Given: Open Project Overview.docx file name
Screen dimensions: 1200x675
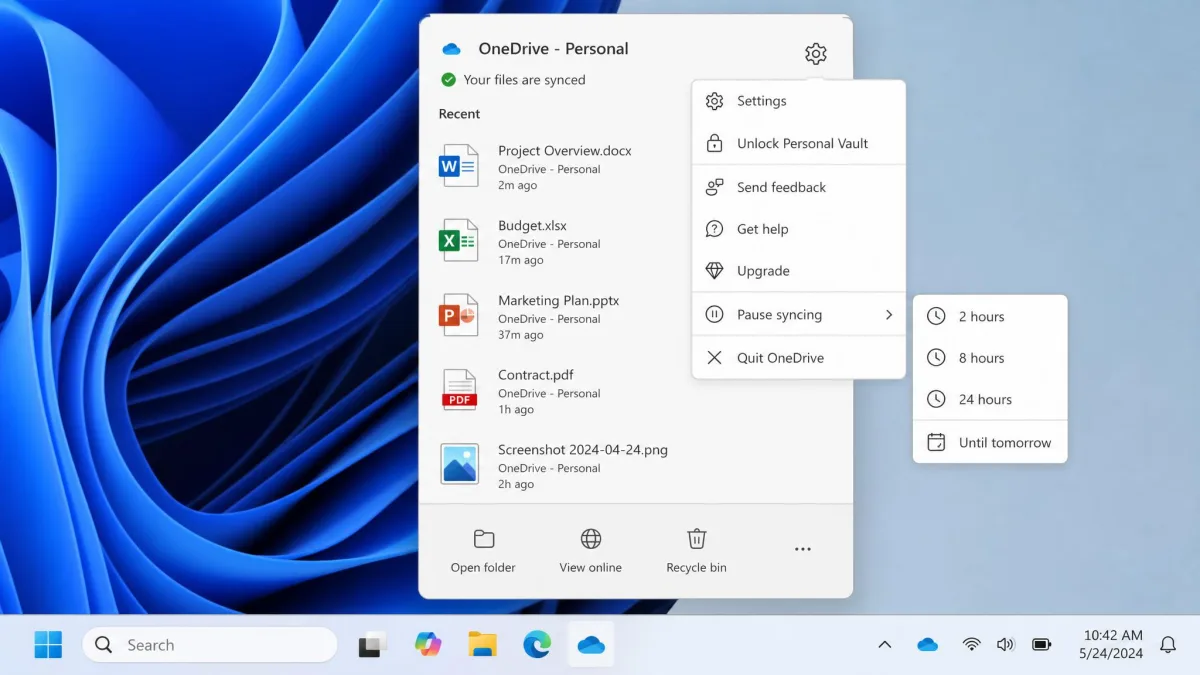Looking at the screenshot, I should 565,151.
